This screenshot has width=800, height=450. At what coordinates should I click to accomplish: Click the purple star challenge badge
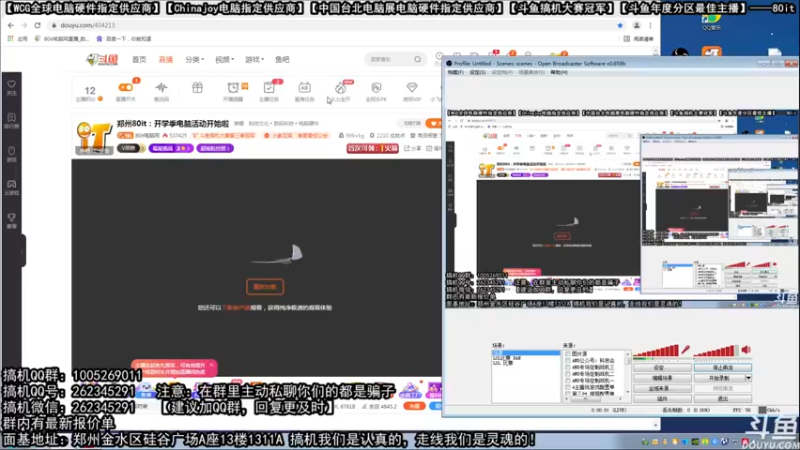coord(171,148)
